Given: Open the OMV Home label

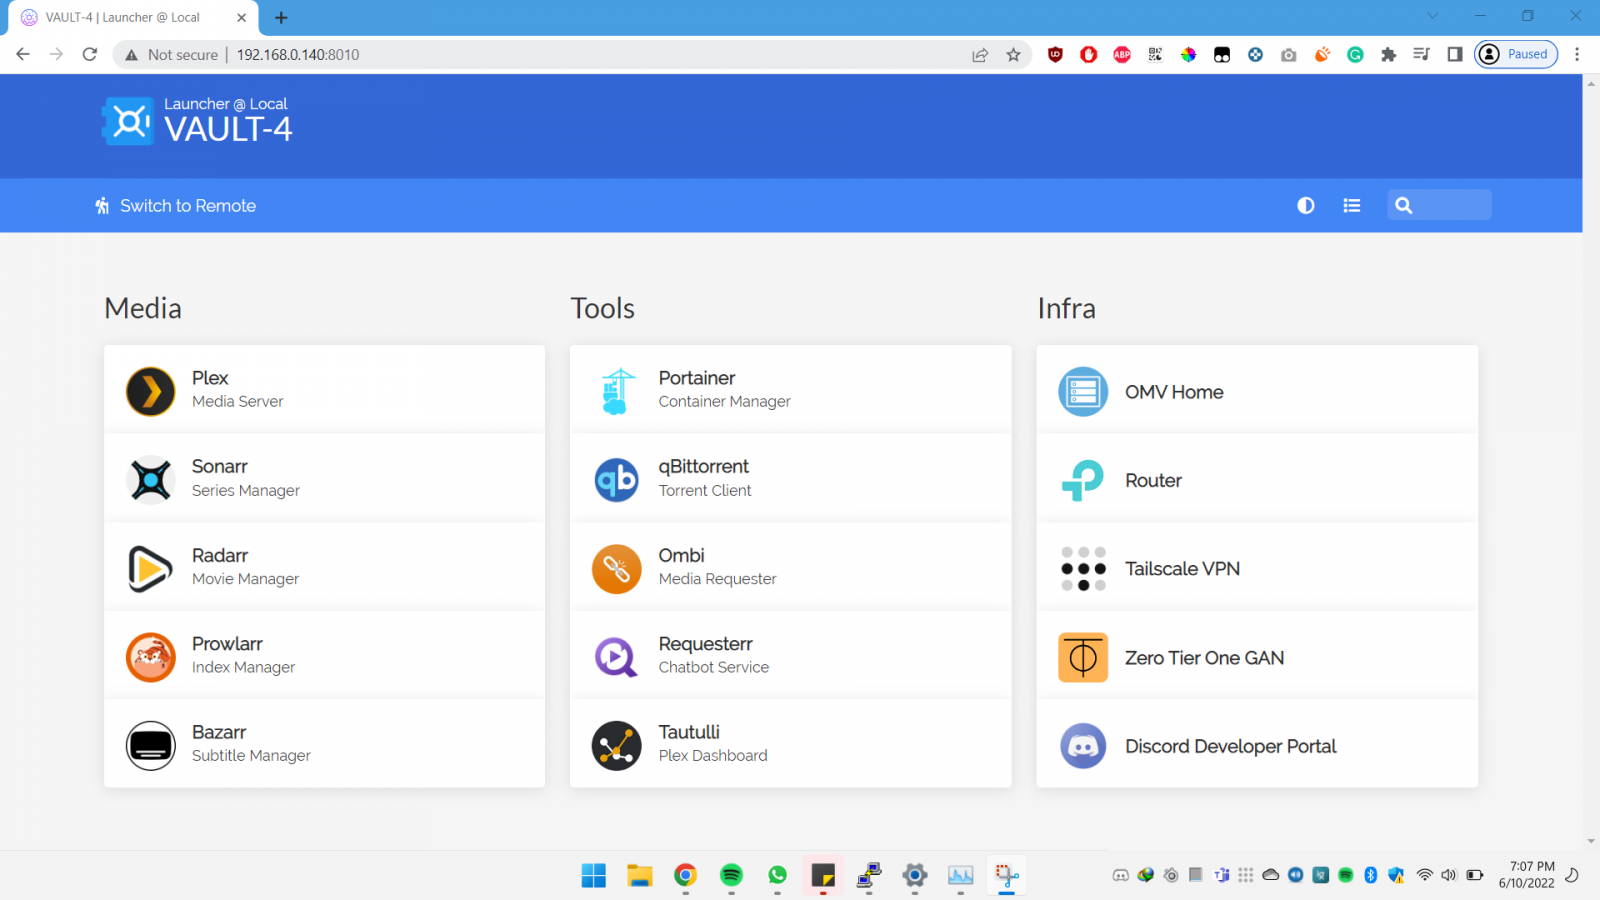Looking at the screenshot, I should click(1174, 392).
